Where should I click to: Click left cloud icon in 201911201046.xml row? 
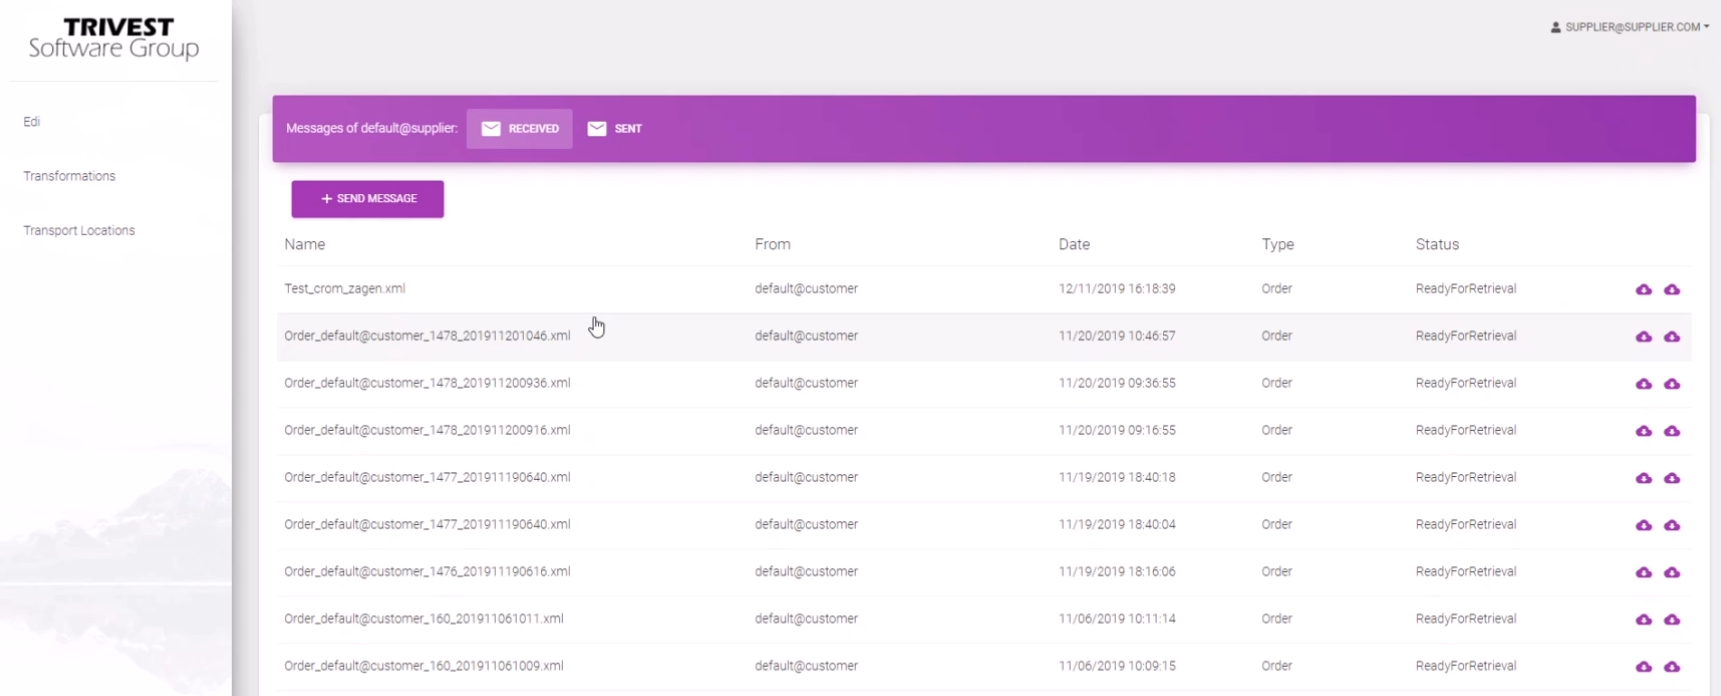coord(1643,336)
